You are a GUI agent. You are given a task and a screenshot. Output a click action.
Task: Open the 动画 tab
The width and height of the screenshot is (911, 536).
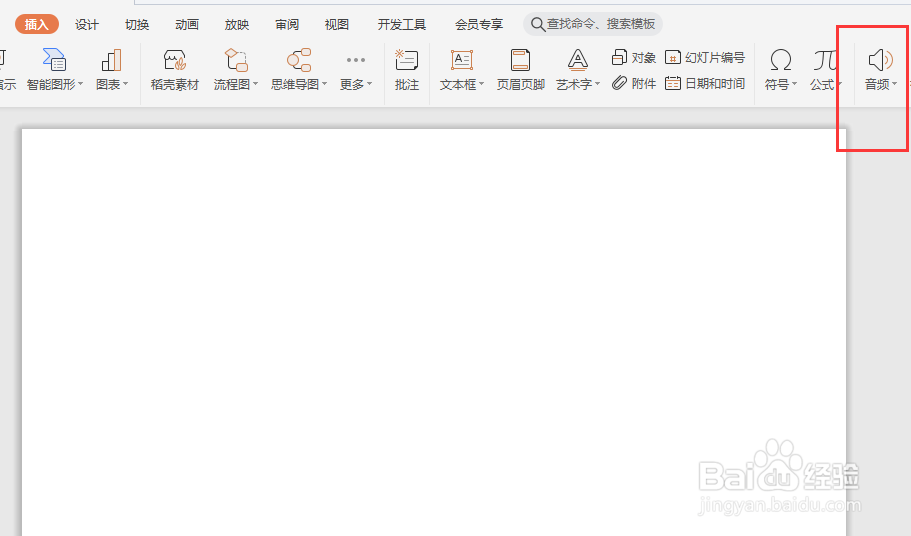(187, 24)
